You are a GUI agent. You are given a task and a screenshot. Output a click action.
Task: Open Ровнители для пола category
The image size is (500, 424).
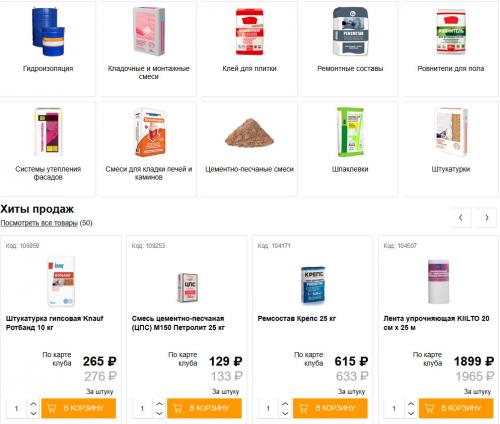pos(451,49)
